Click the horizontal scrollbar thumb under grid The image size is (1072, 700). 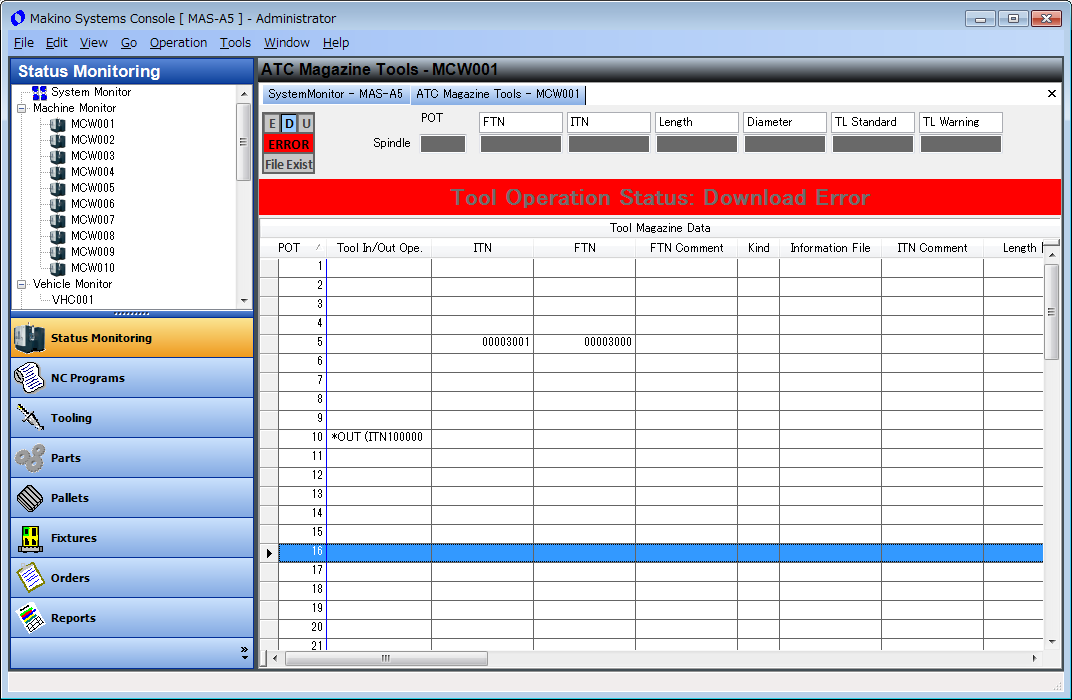(386, 658)
